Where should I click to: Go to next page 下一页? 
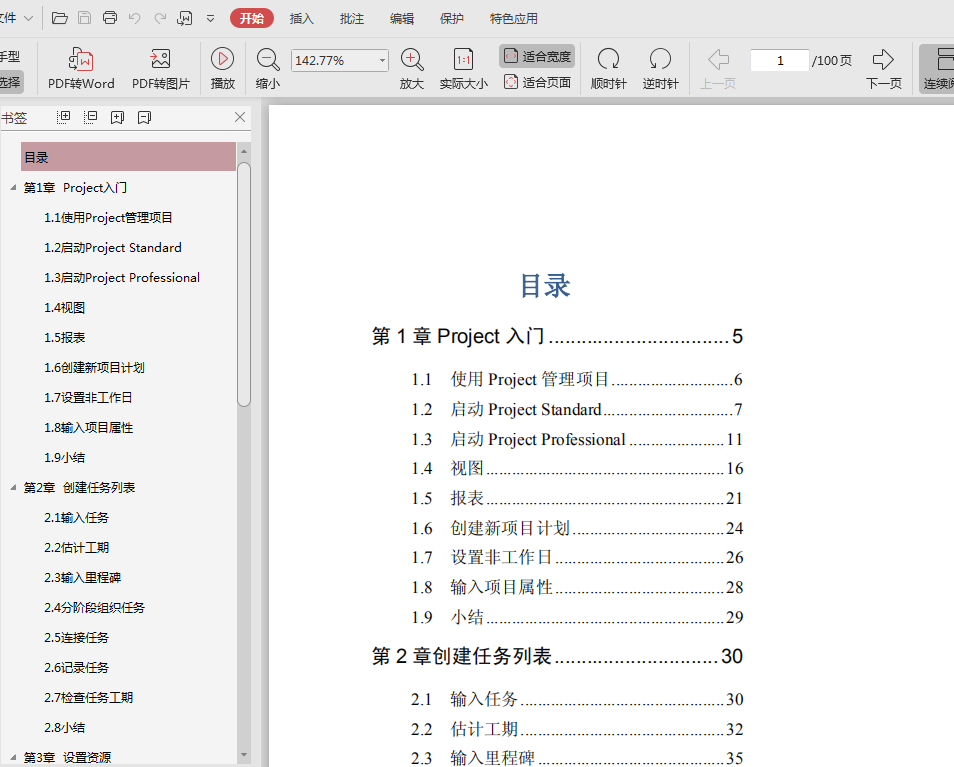coord(883,69)
